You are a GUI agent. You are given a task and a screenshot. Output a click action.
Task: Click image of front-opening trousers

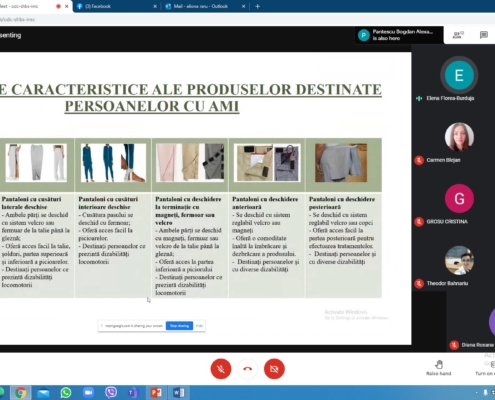[267, 163]
